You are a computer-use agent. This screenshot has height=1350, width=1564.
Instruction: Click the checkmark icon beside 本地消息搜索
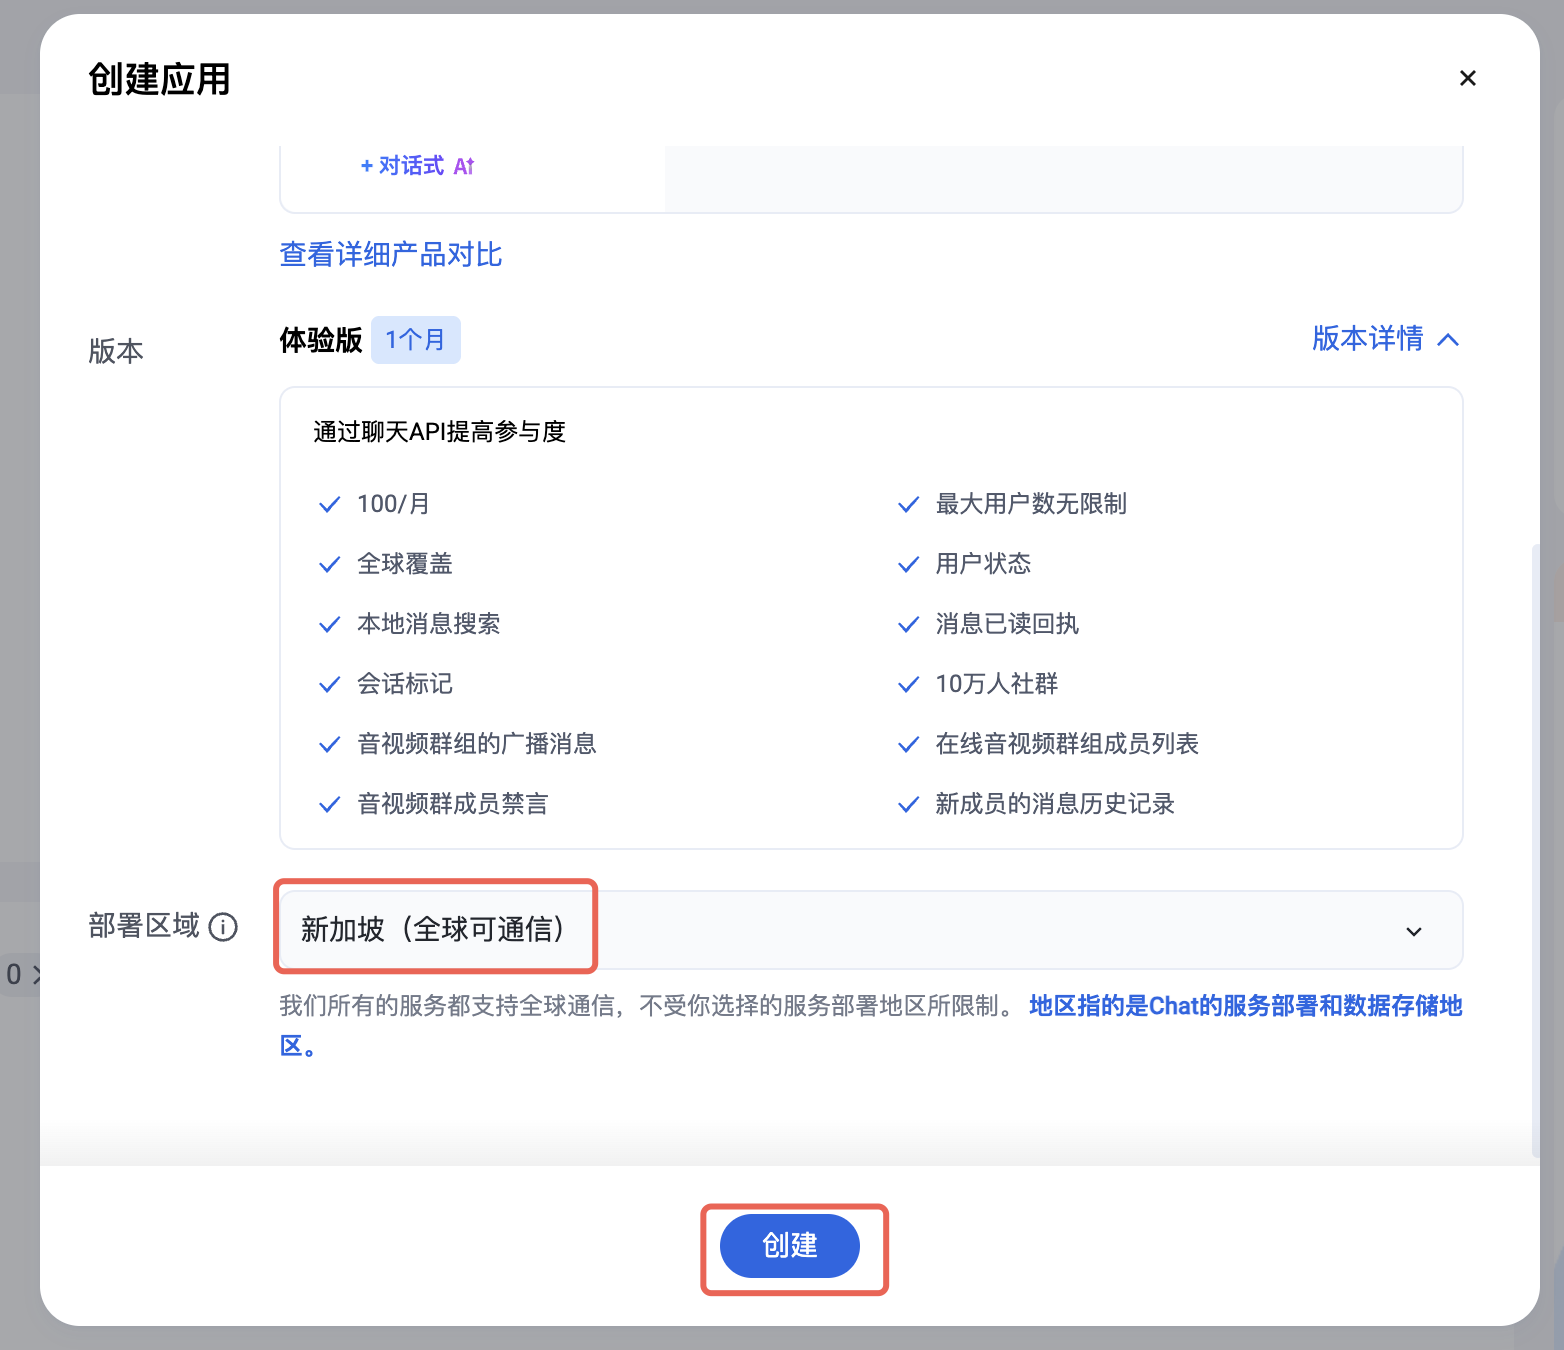(x=329, y=625)
